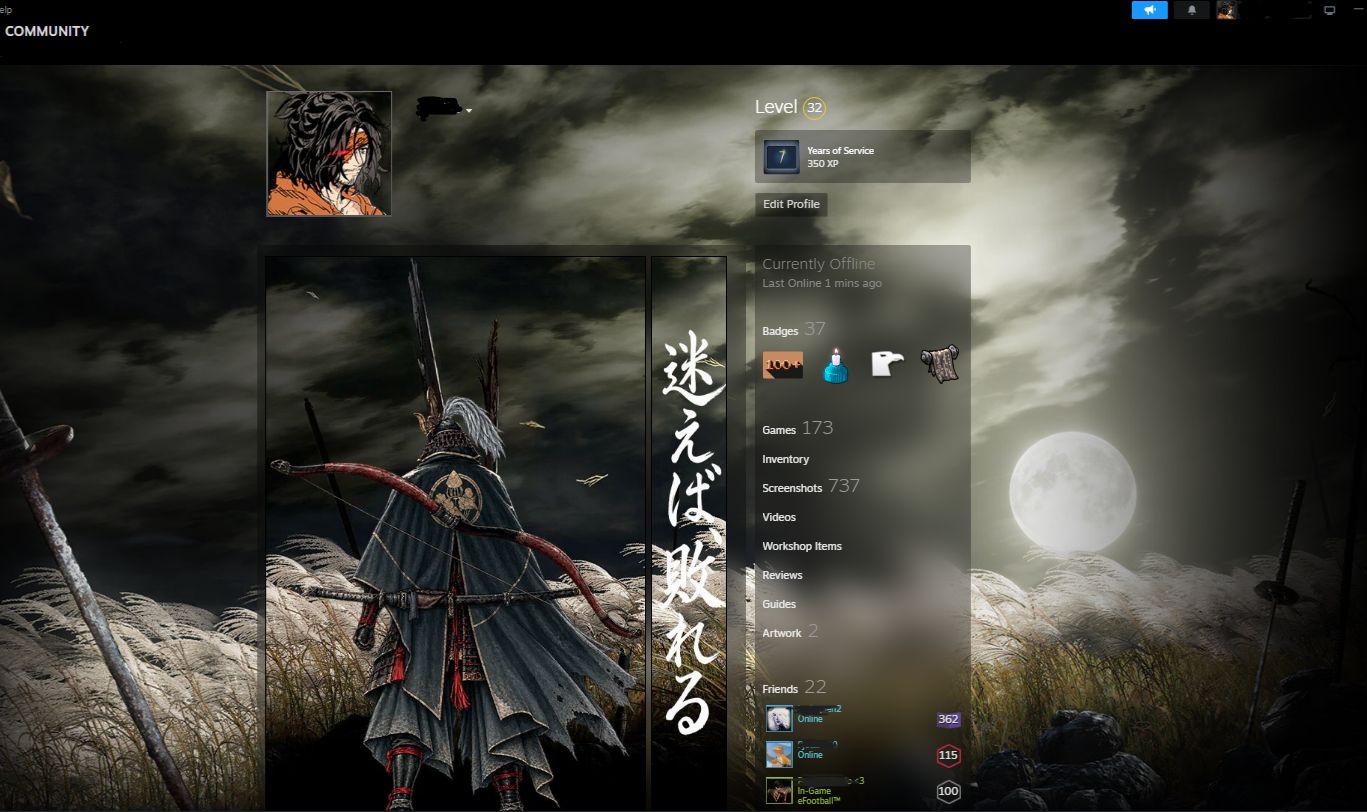
Task: Open the Badges 37 link
Action: (794, 330)
